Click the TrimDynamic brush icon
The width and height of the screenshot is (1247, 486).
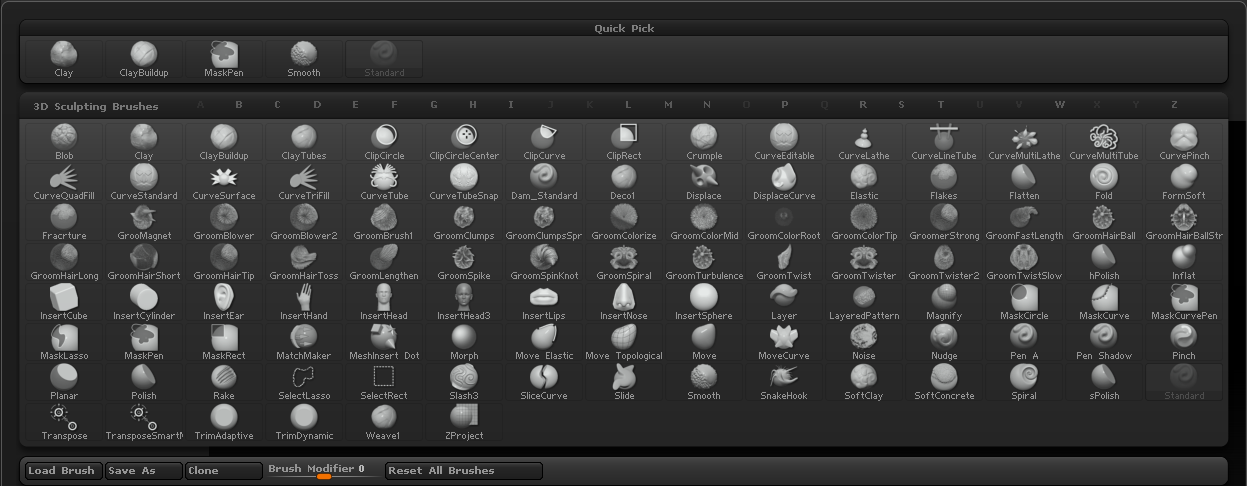pyautogui.click(x=304, y=422)
